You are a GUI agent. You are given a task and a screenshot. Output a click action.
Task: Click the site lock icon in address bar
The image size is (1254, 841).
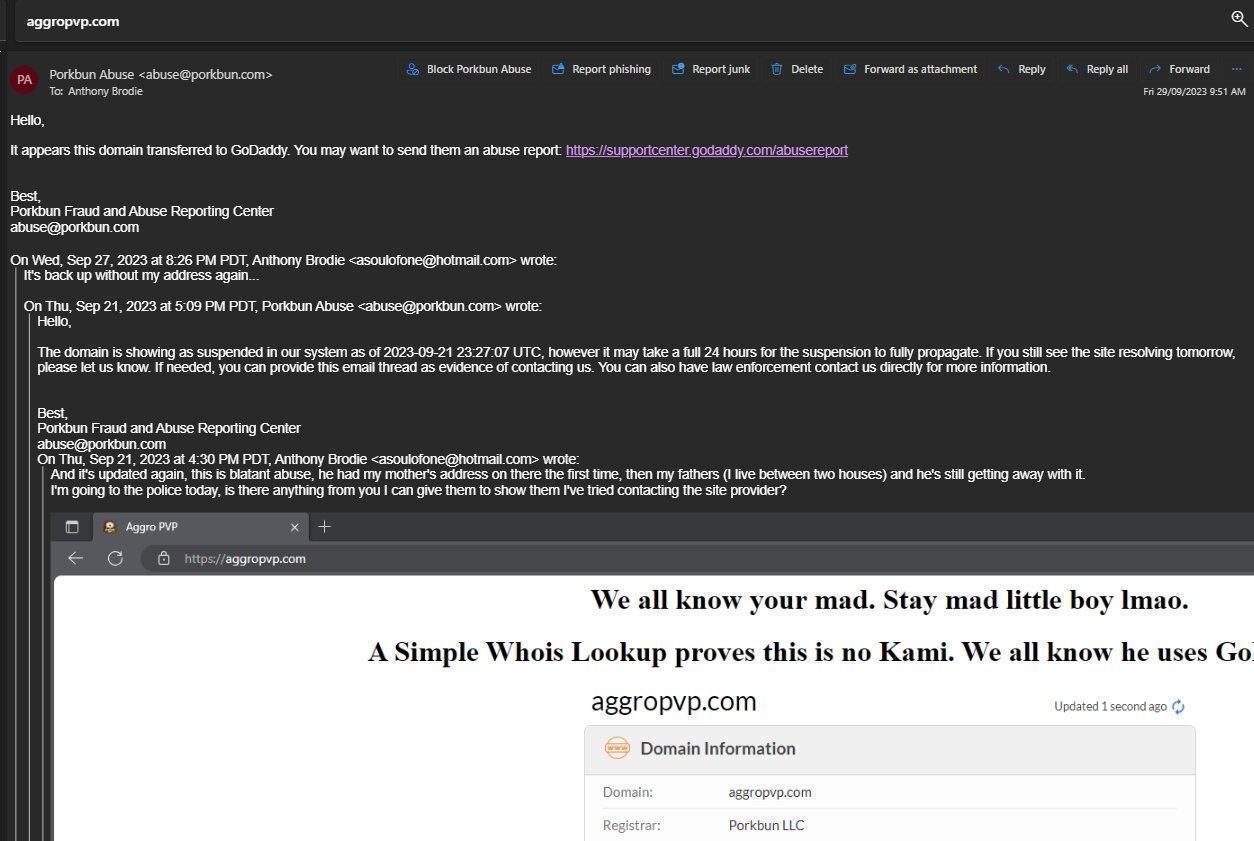(x=164, y=558)
